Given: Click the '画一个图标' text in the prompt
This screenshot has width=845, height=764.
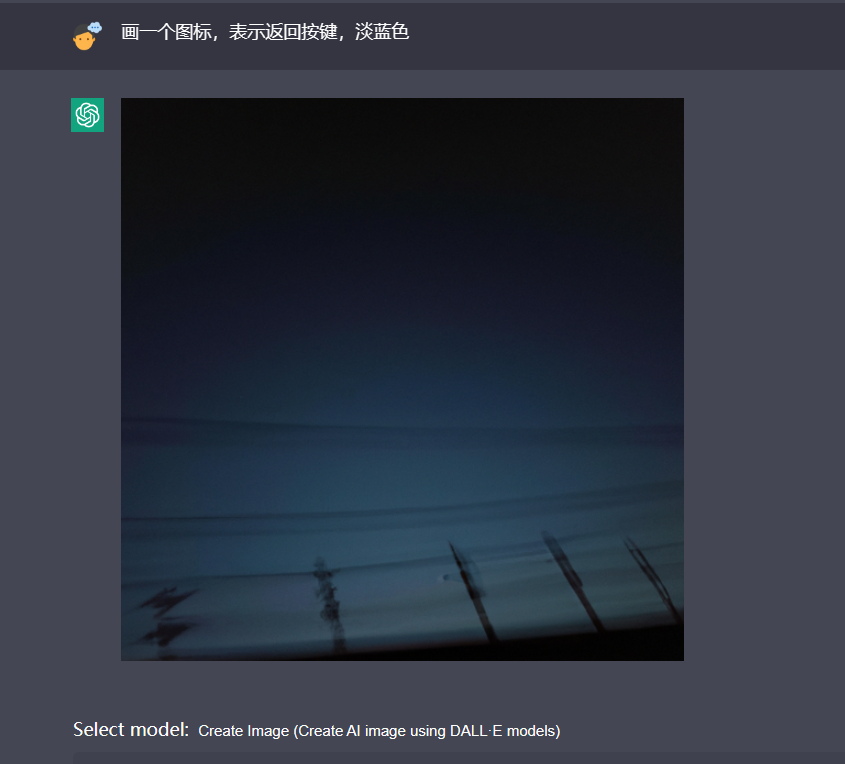Looking at the screenshot, I should [166, 32].
